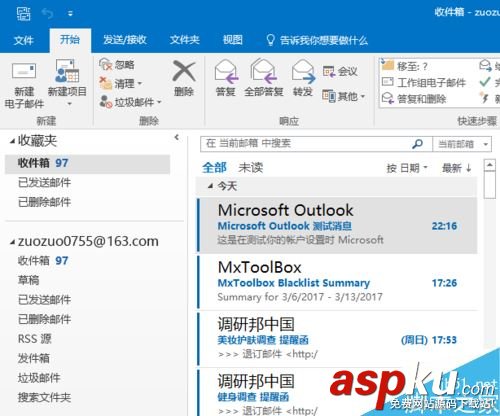Show 全部 (All) messages filter
Image resolution: width=500 pixels, height=416 pixels.
coord(214,168)
